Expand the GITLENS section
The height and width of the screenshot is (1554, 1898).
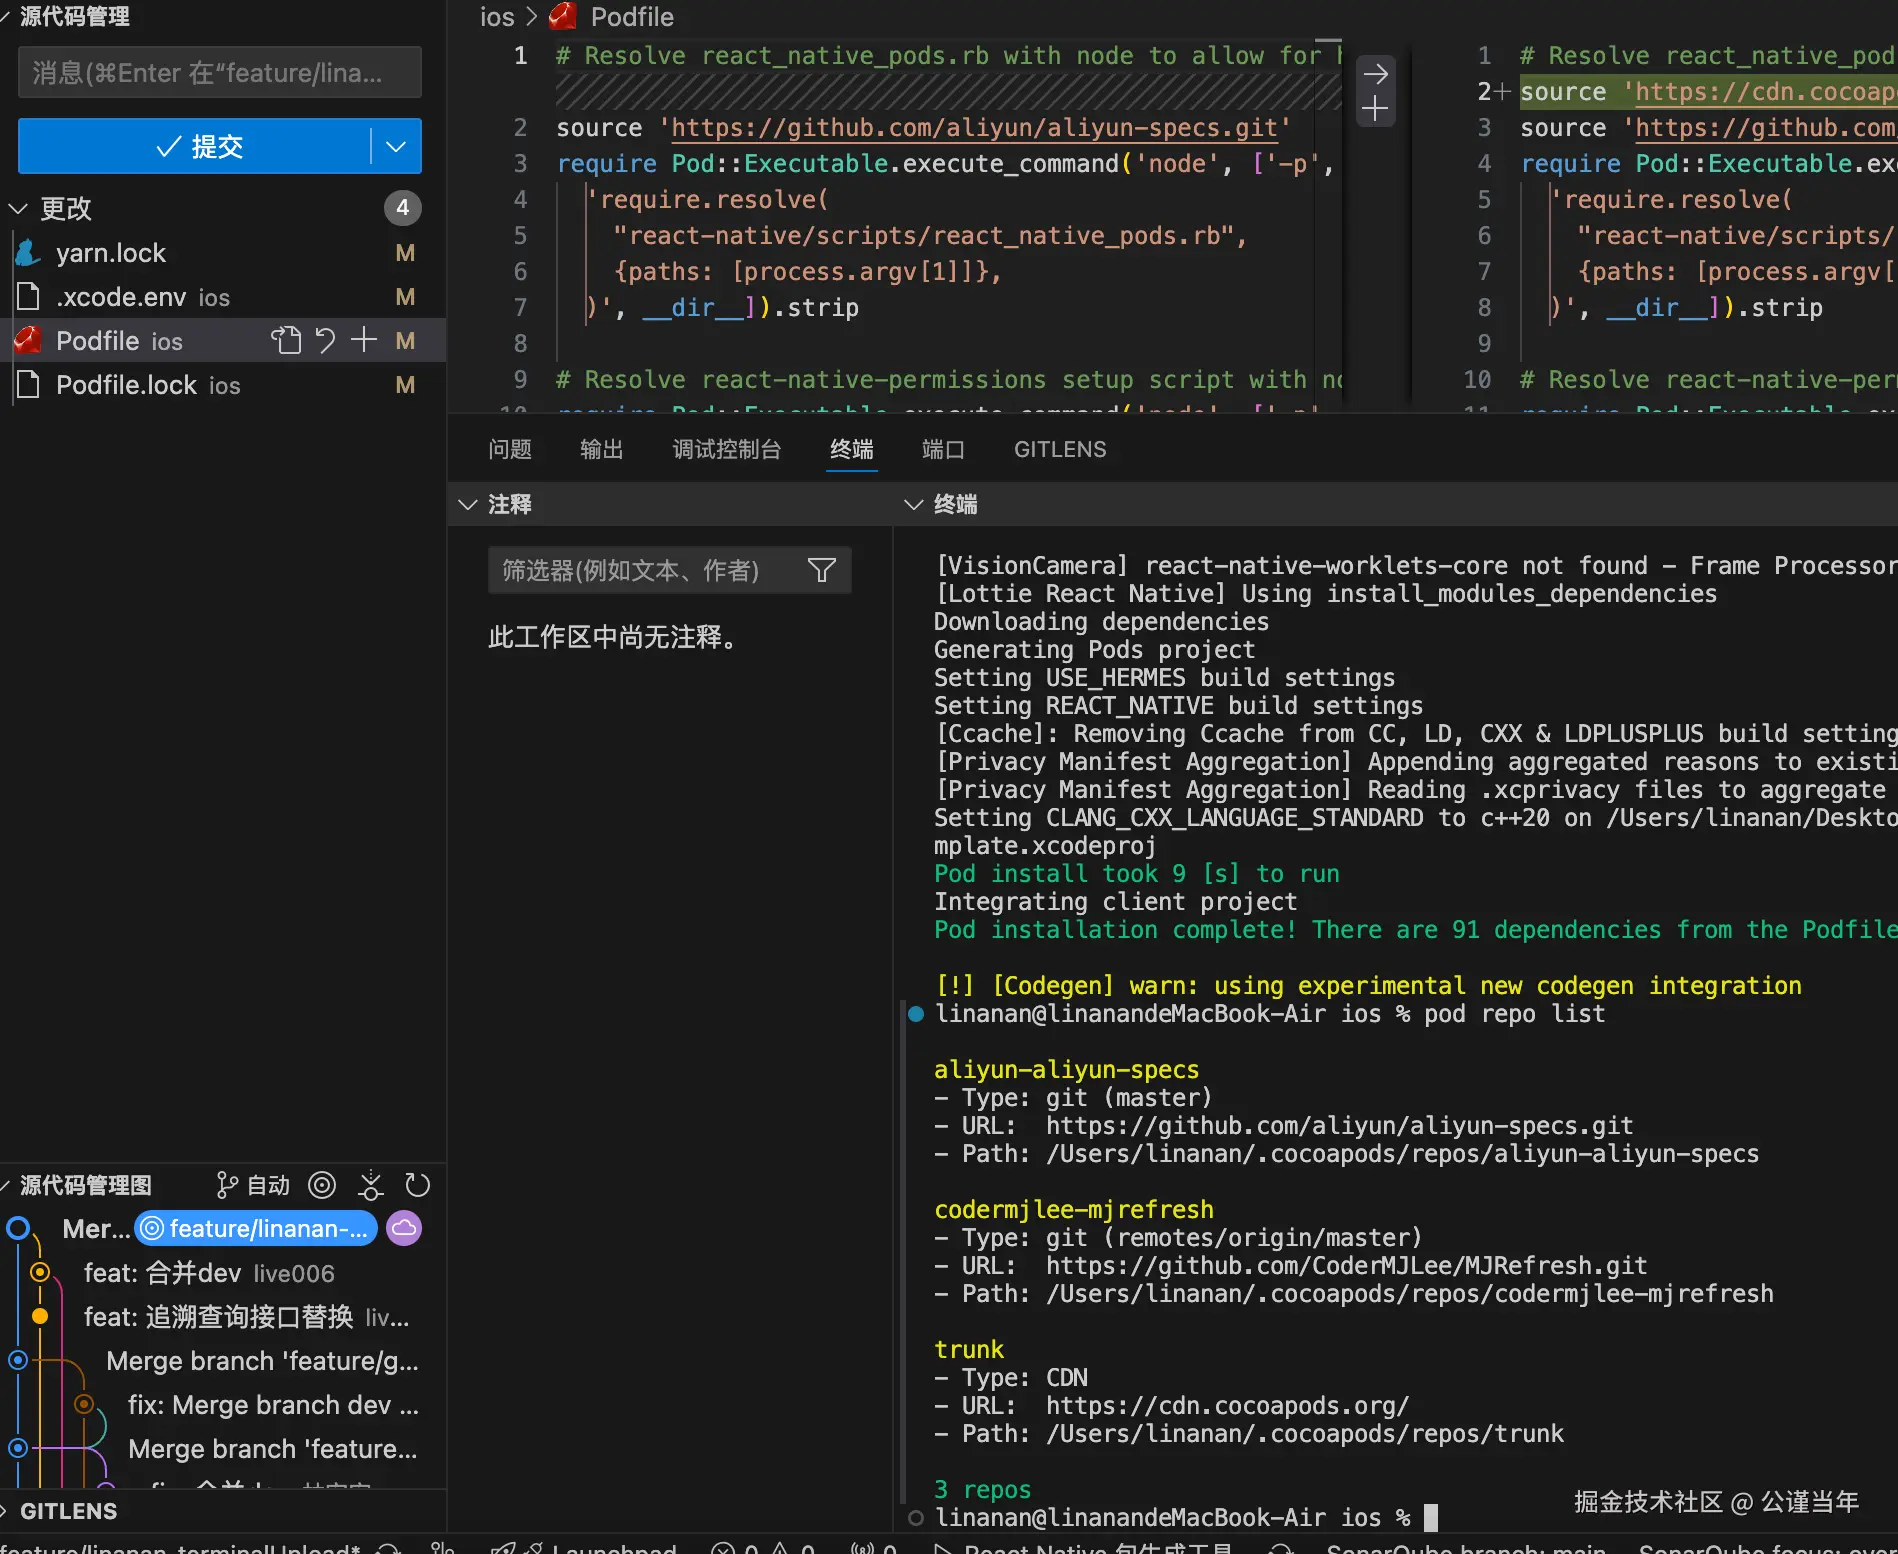(68, 1511)
